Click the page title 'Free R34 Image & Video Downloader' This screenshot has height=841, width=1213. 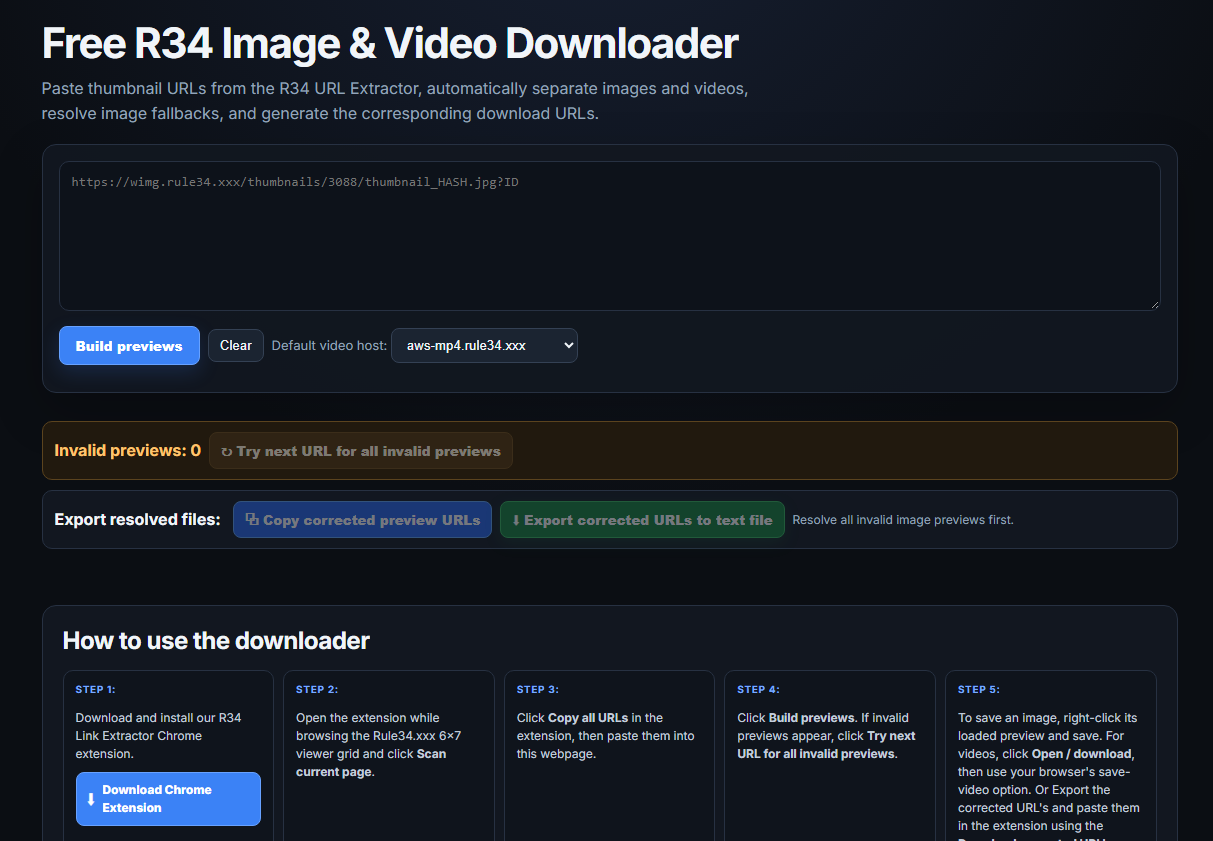(390, 43)
